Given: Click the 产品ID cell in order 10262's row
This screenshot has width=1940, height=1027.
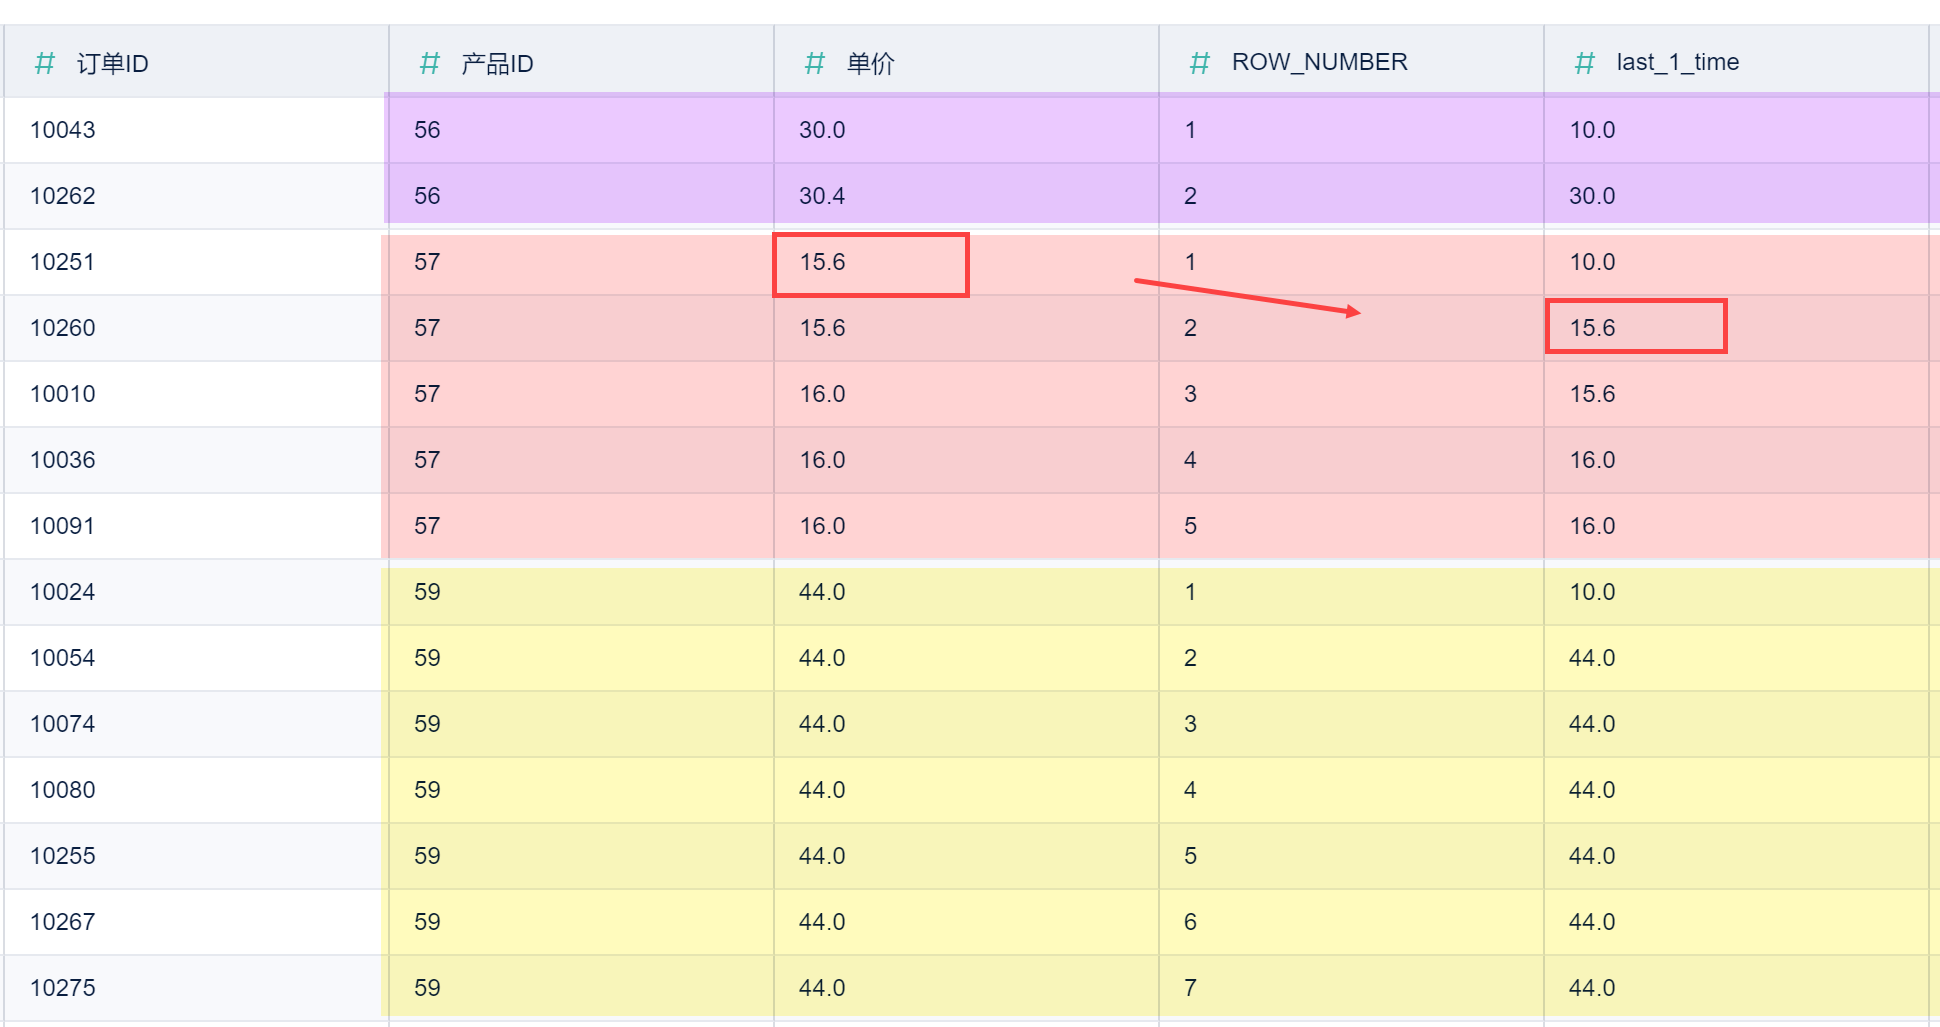Looking at the screenshot, I should (427, 196).
